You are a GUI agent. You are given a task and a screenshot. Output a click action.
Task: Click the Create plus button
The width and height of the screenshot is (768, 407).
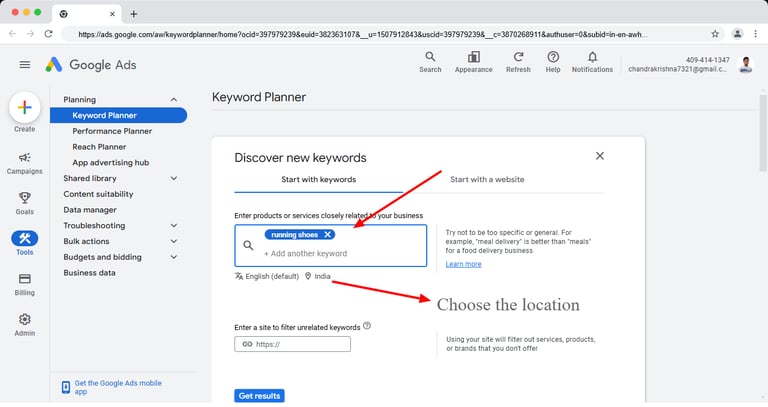pyautogui.click(x=24, y=107)
